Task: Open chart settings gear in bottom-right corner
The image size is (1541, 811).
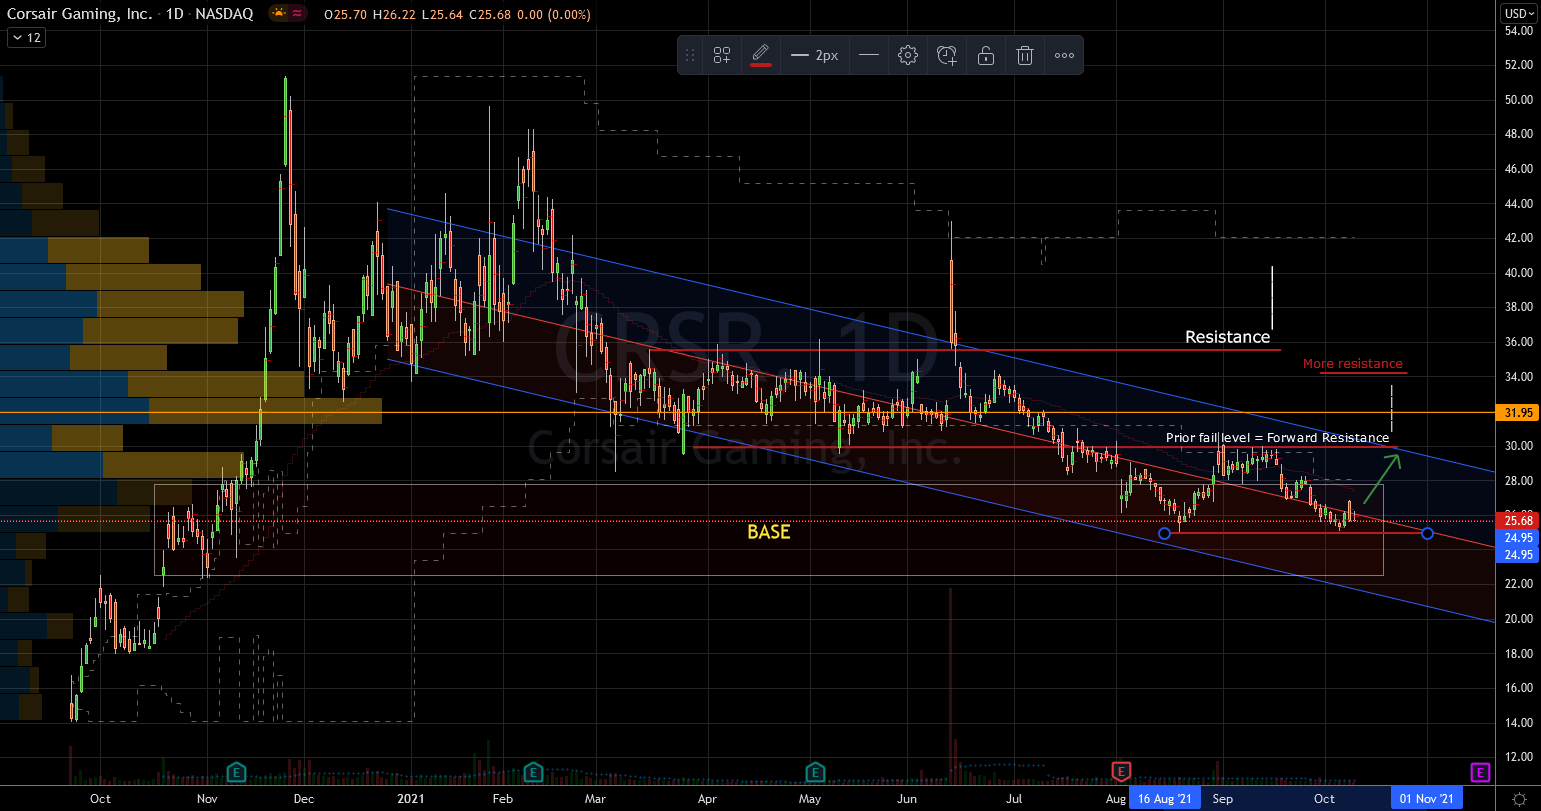Action: point(1519,798)
